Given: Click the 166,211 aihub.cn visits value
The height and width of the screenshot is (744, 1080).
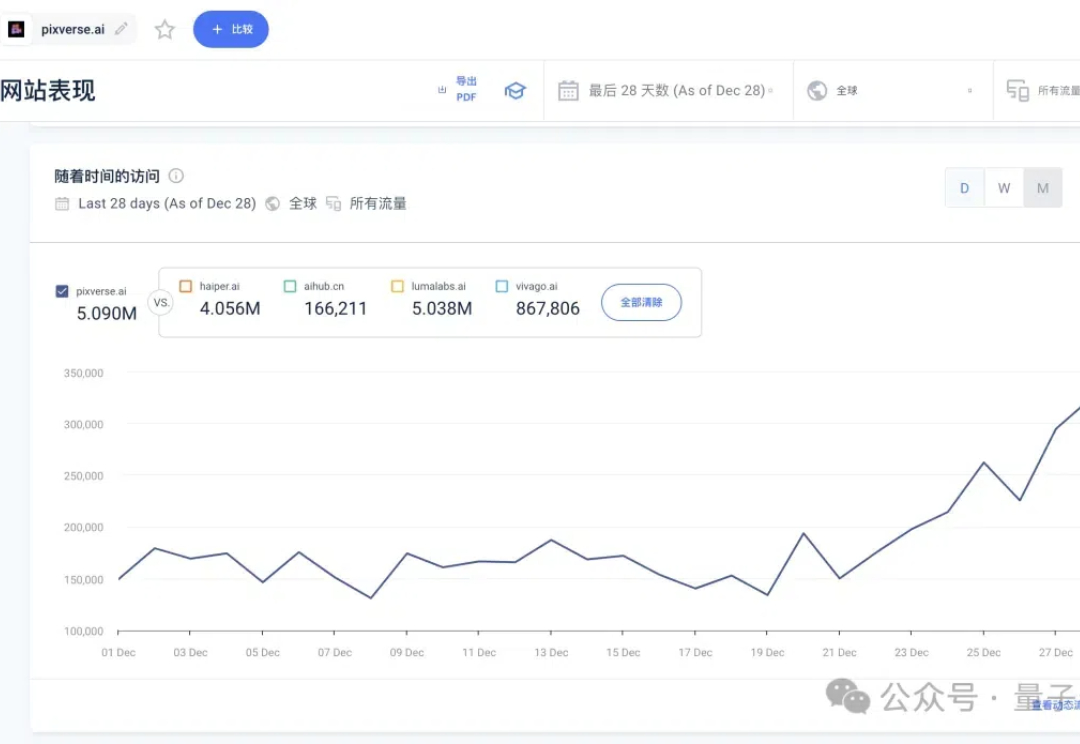Looking at the screenshot, I should coord(335,309).
